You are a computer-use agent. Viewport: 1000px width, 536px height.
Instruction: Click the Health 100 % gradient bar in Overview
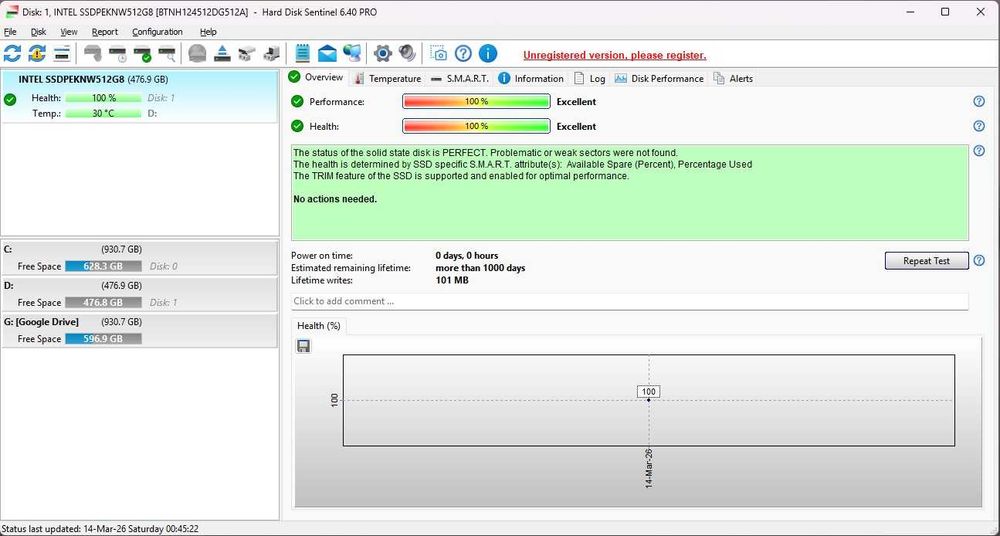click(476, 126)
